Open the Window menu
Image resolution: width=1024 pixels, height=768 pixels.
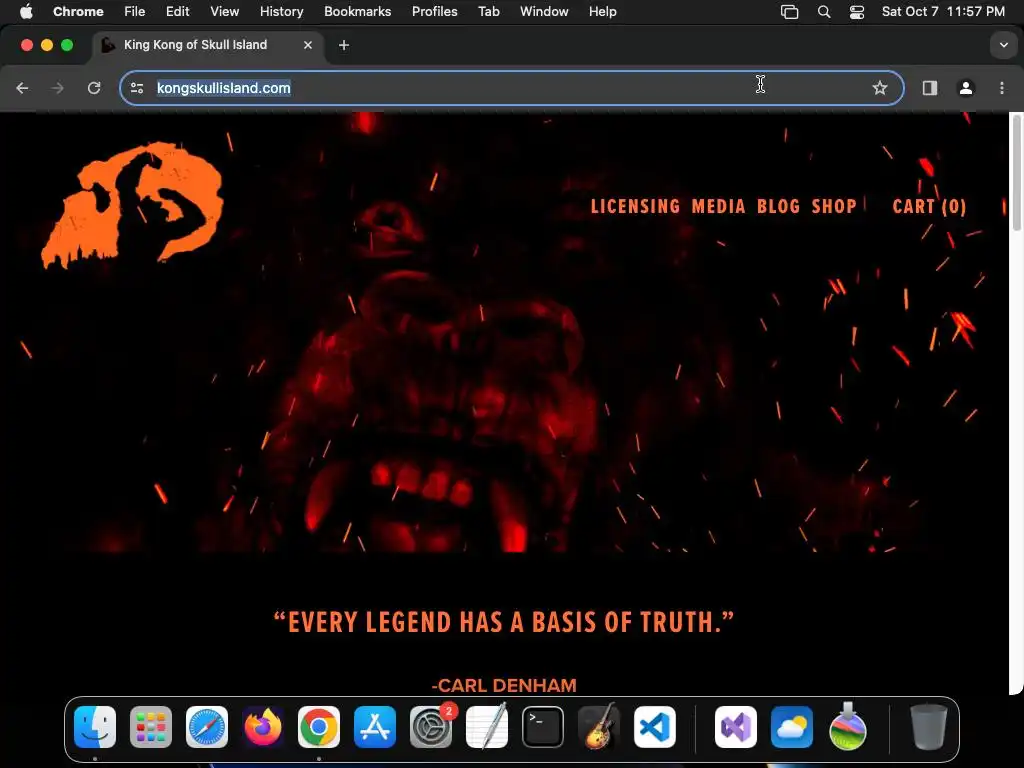544,12
